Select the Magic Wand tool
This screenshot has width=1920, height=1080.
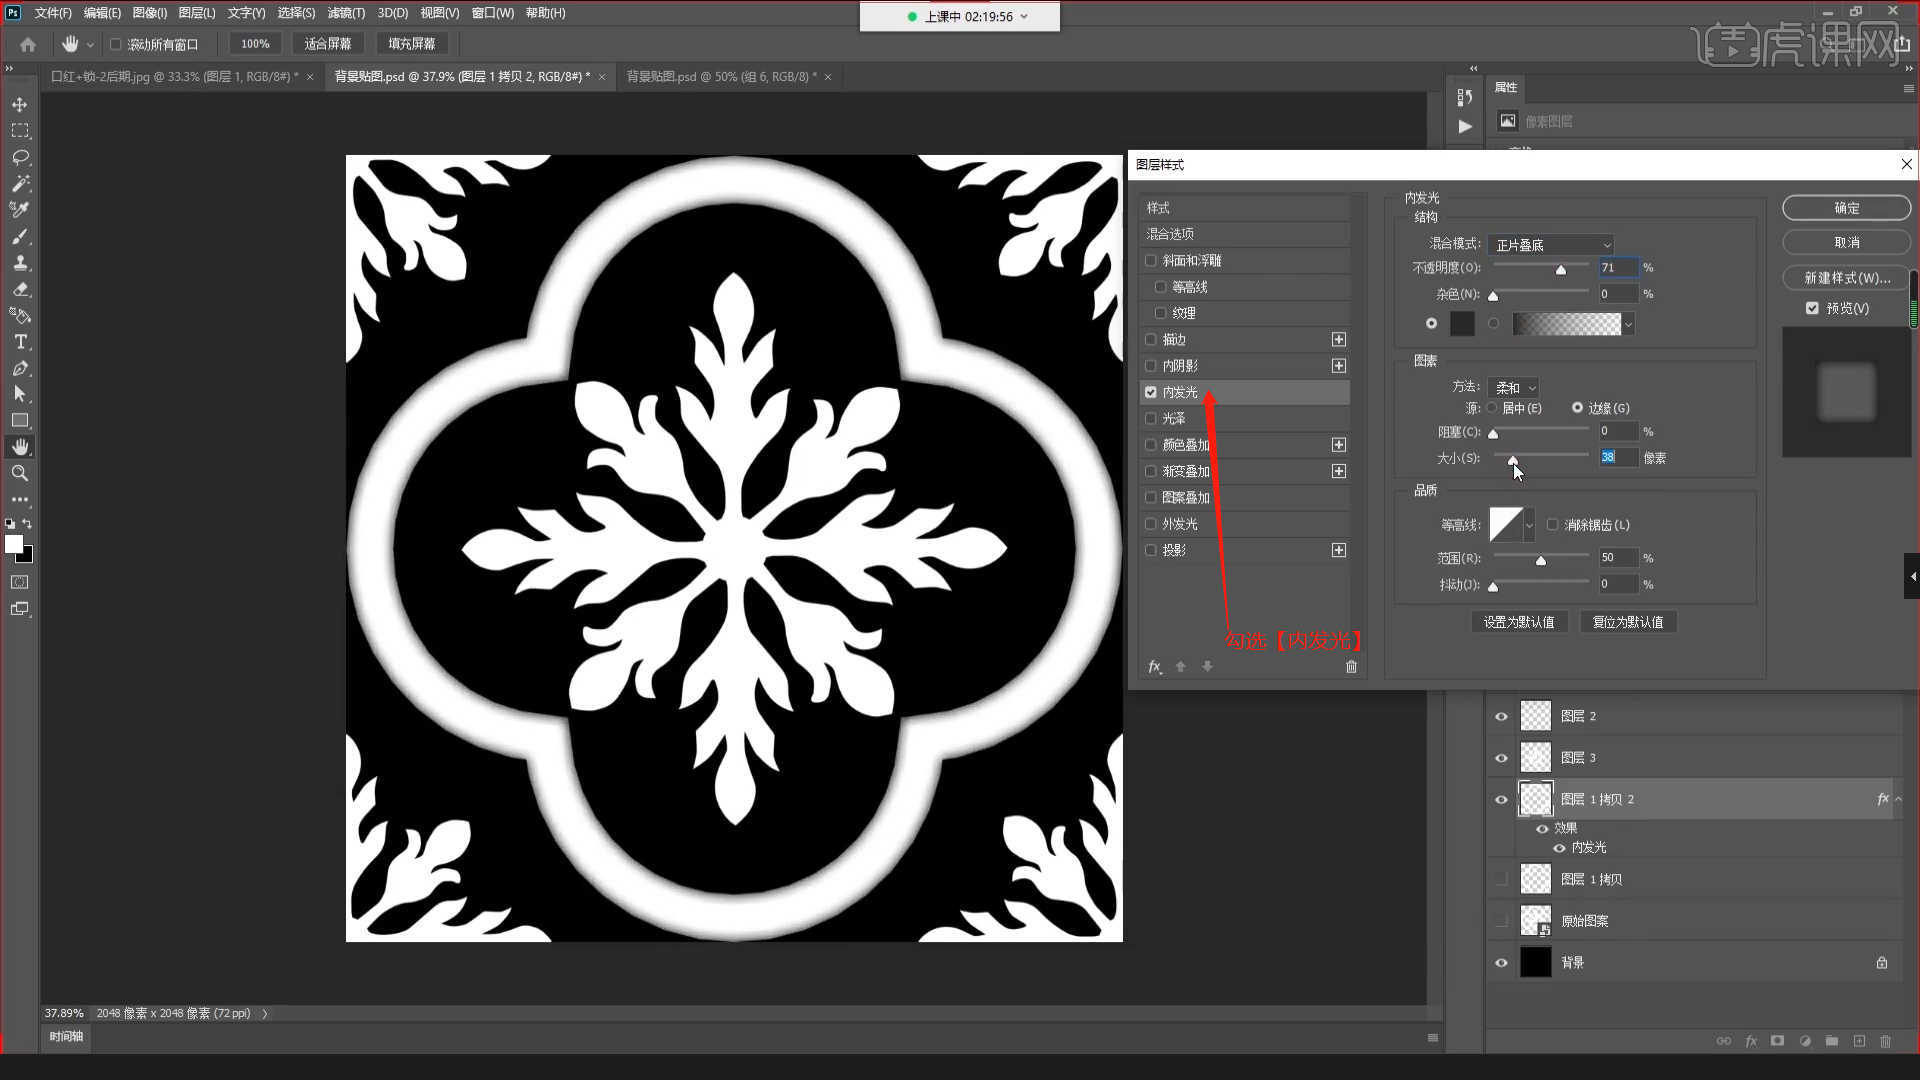pyautogui.click(x=20, y=184)
